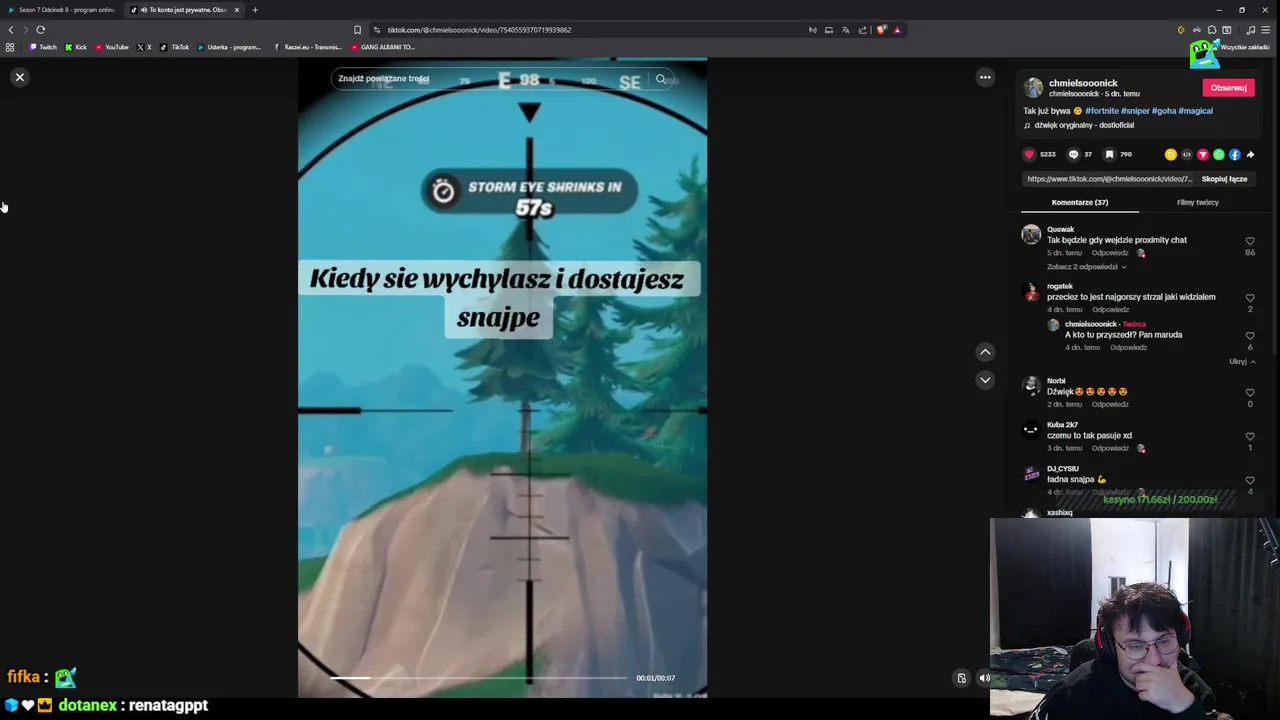Screen dimensions: 1280x720
Task: Click the Obserwuj follow button
Action: pyautogui.click(x=1228, y=88)
